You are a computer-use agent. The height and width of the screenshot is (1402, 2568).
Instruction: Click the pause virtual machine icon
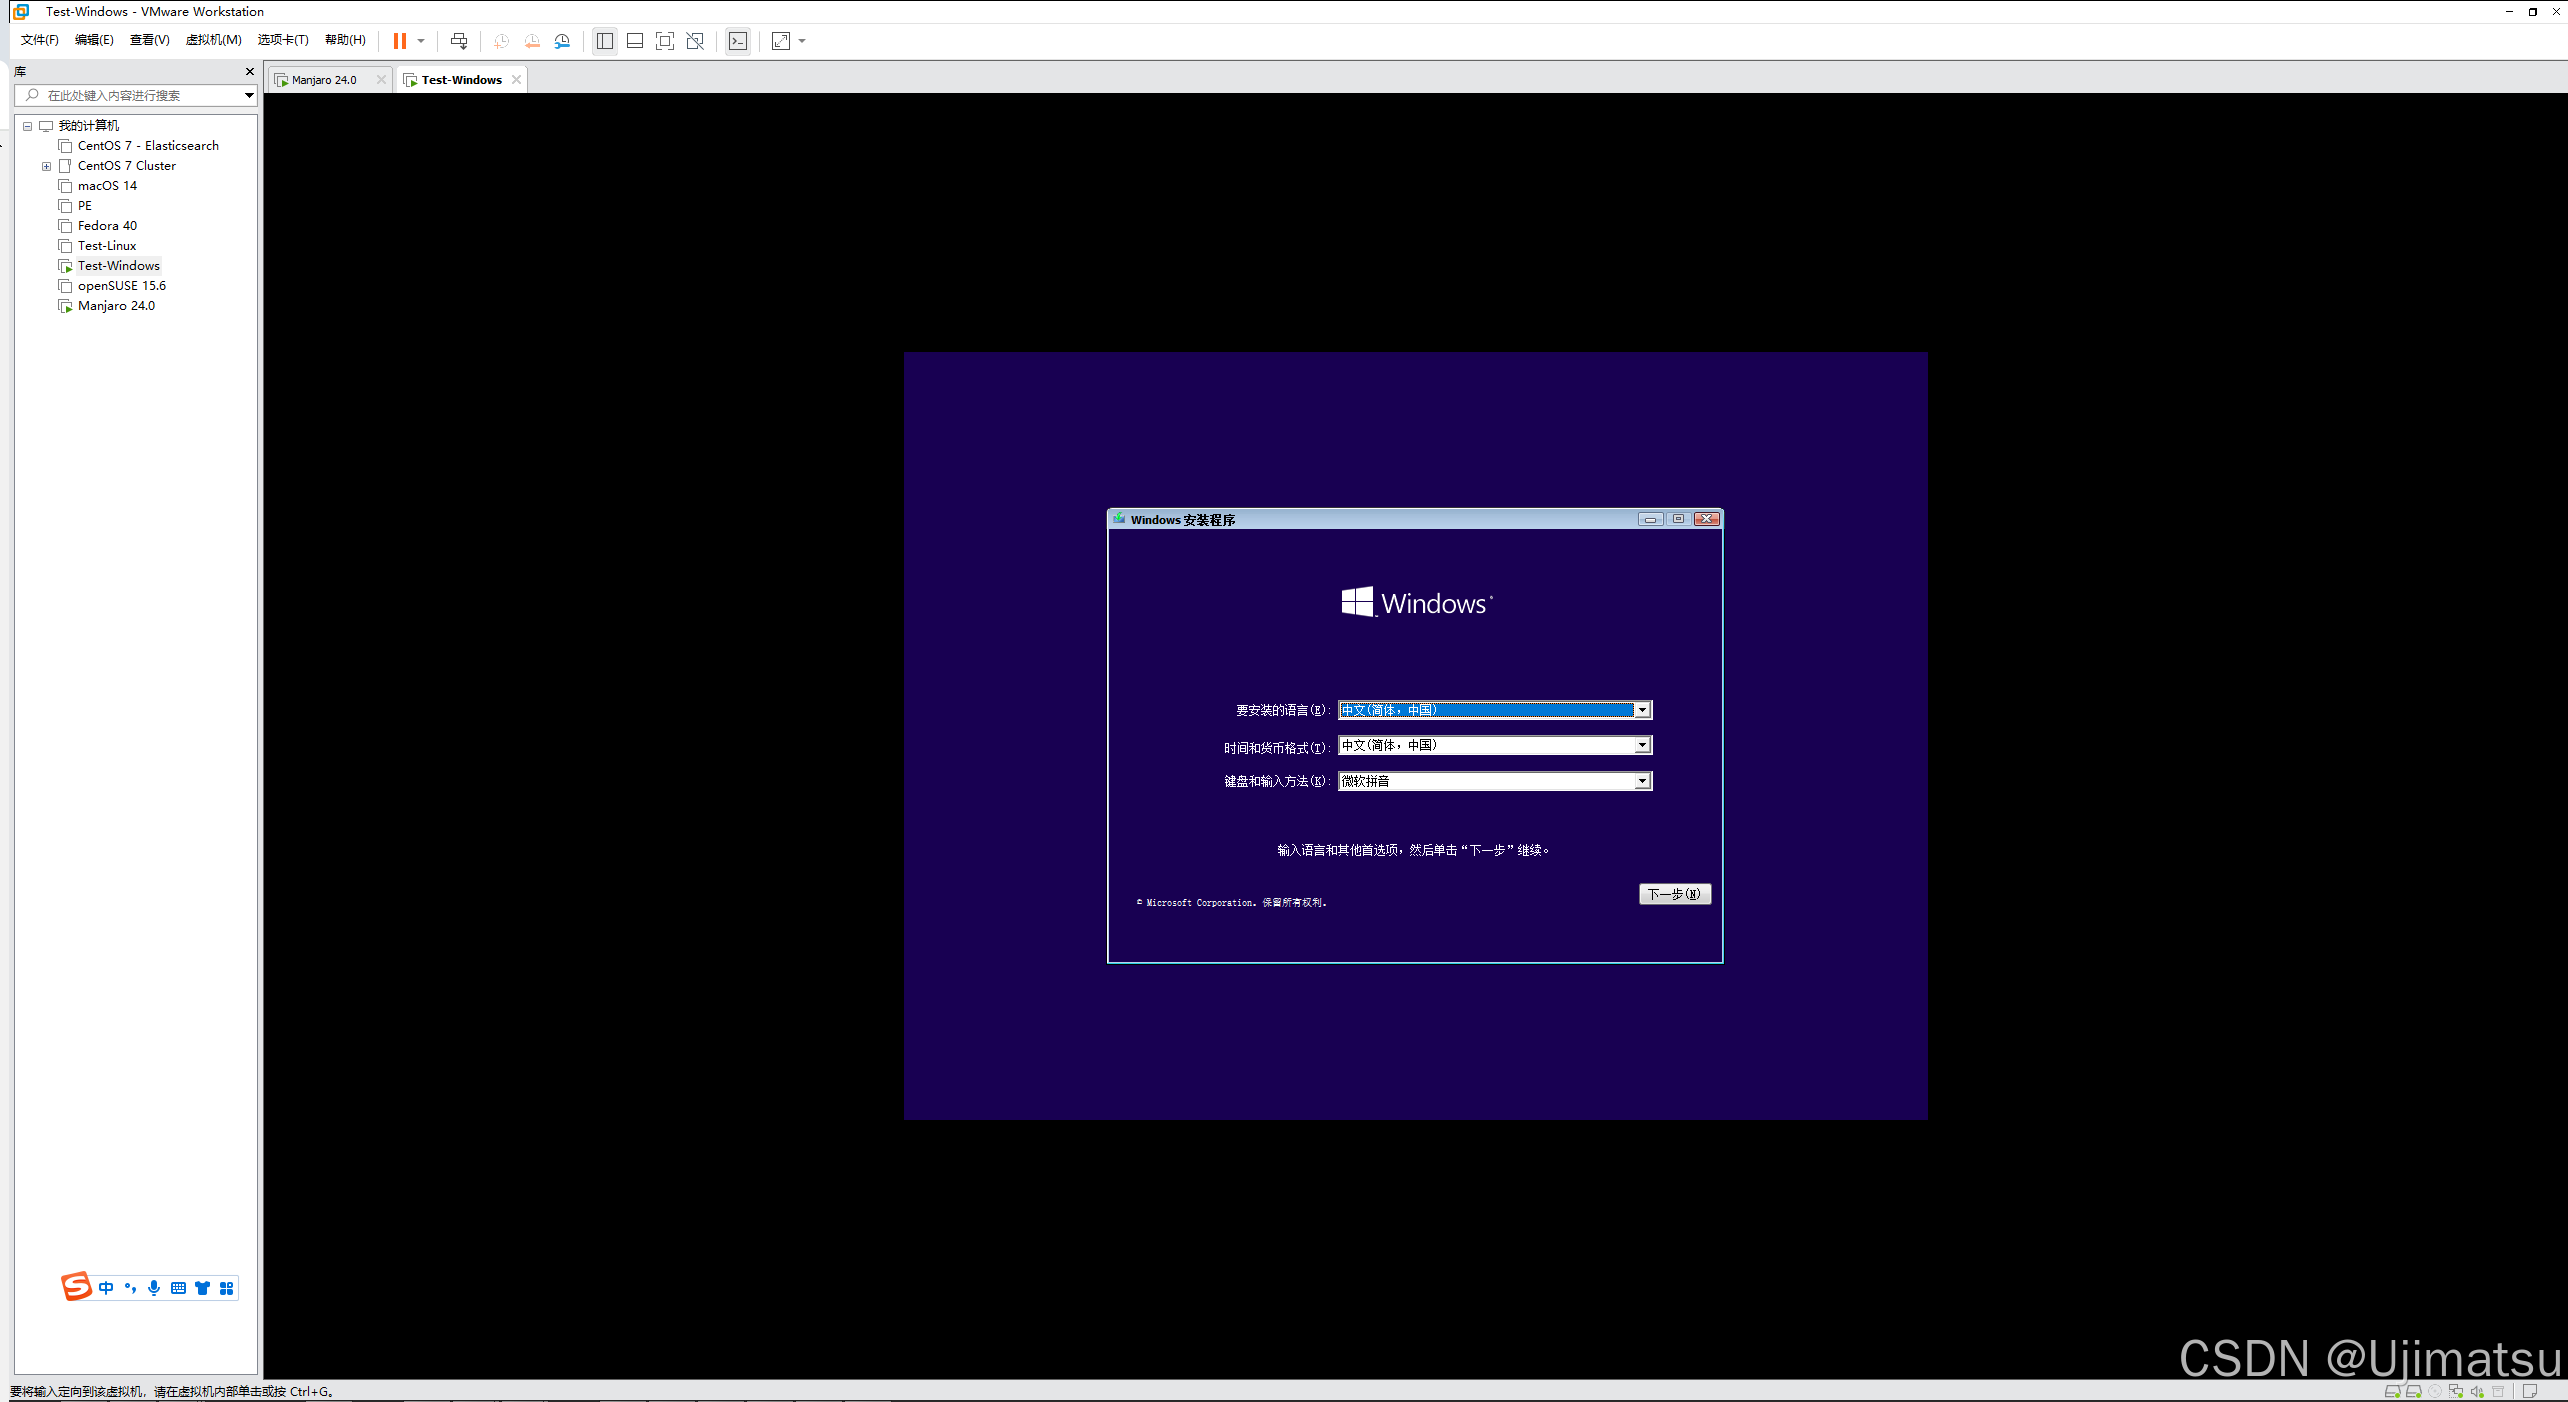coord(399,41)
